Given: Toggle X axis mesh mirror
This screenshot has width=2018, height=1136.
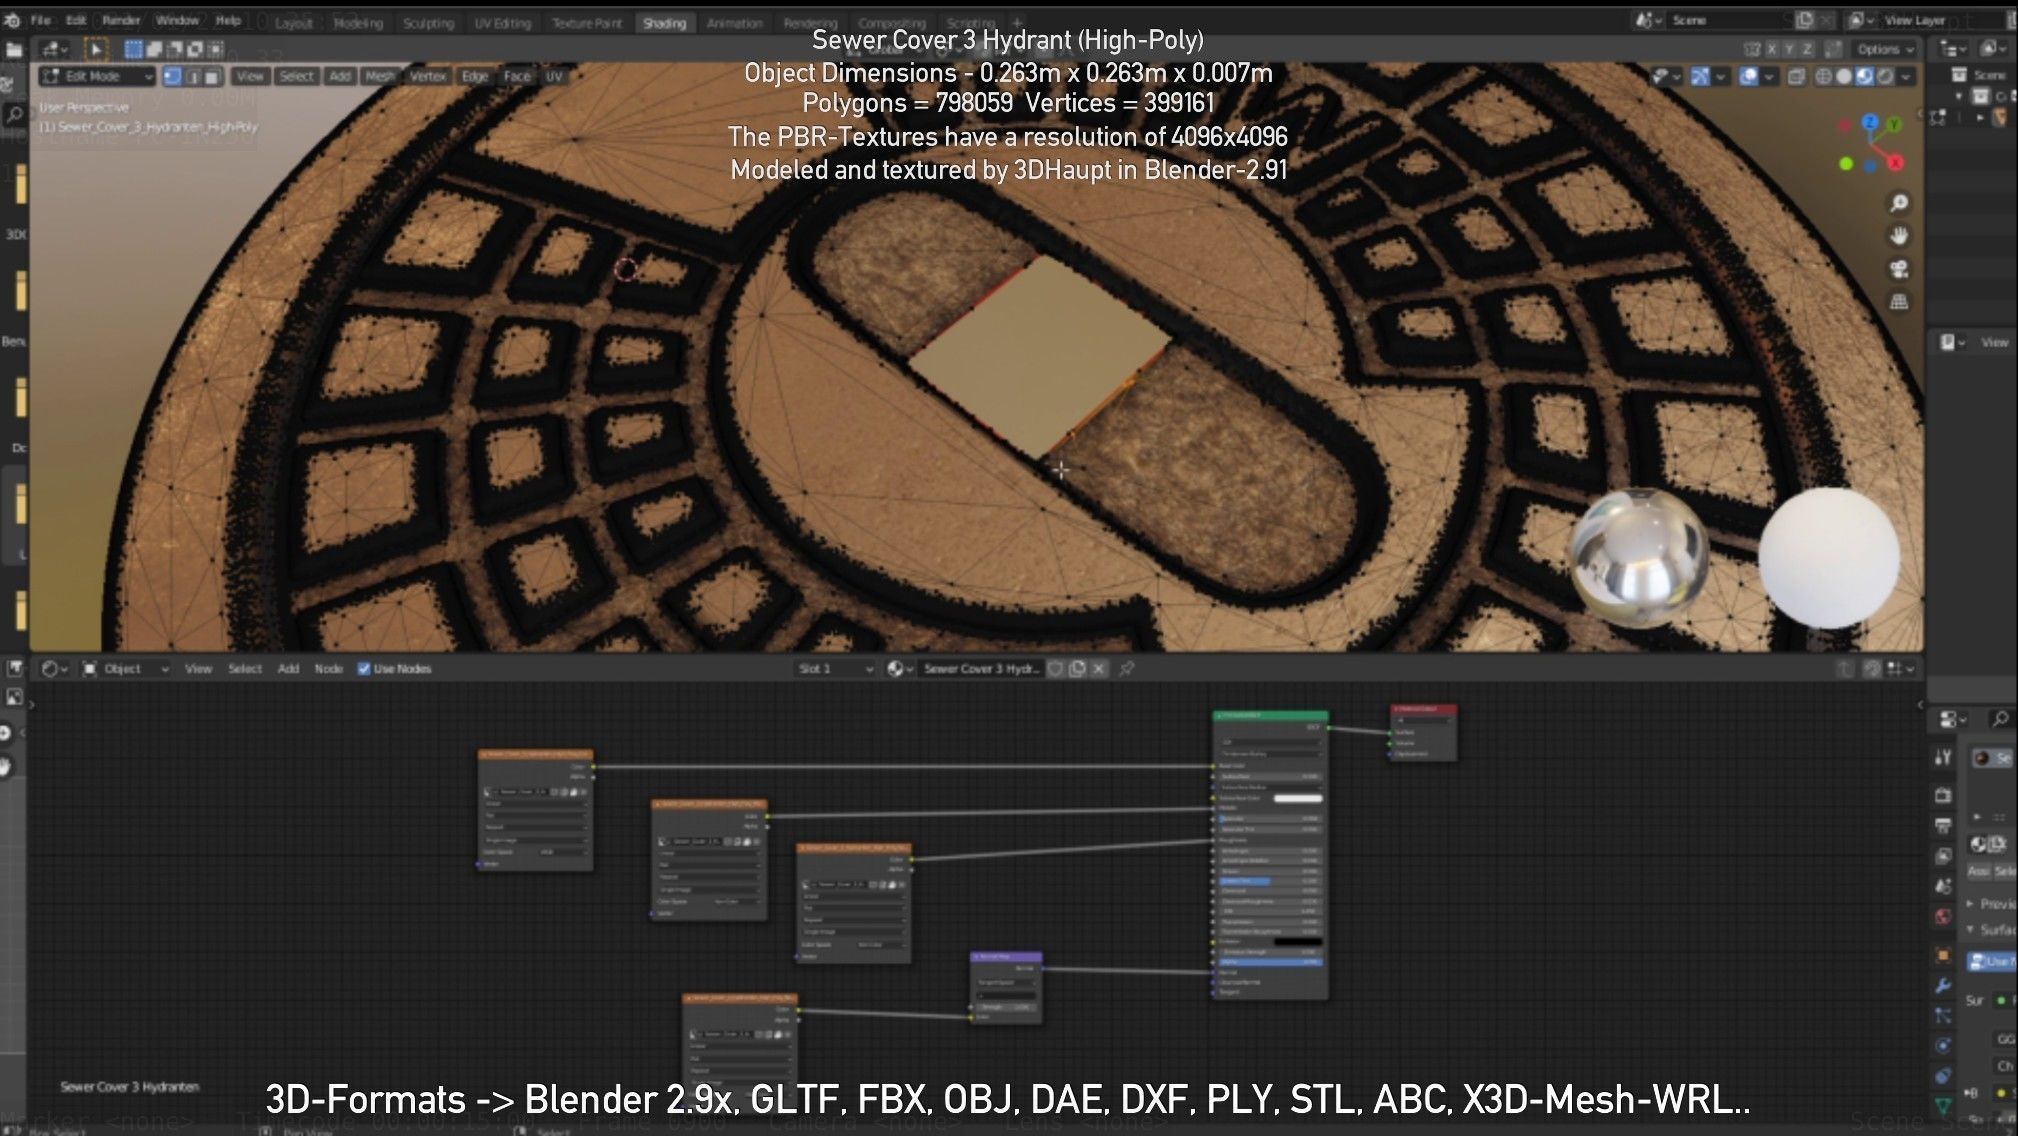Looking at the screenshot, I should 1771,49.
